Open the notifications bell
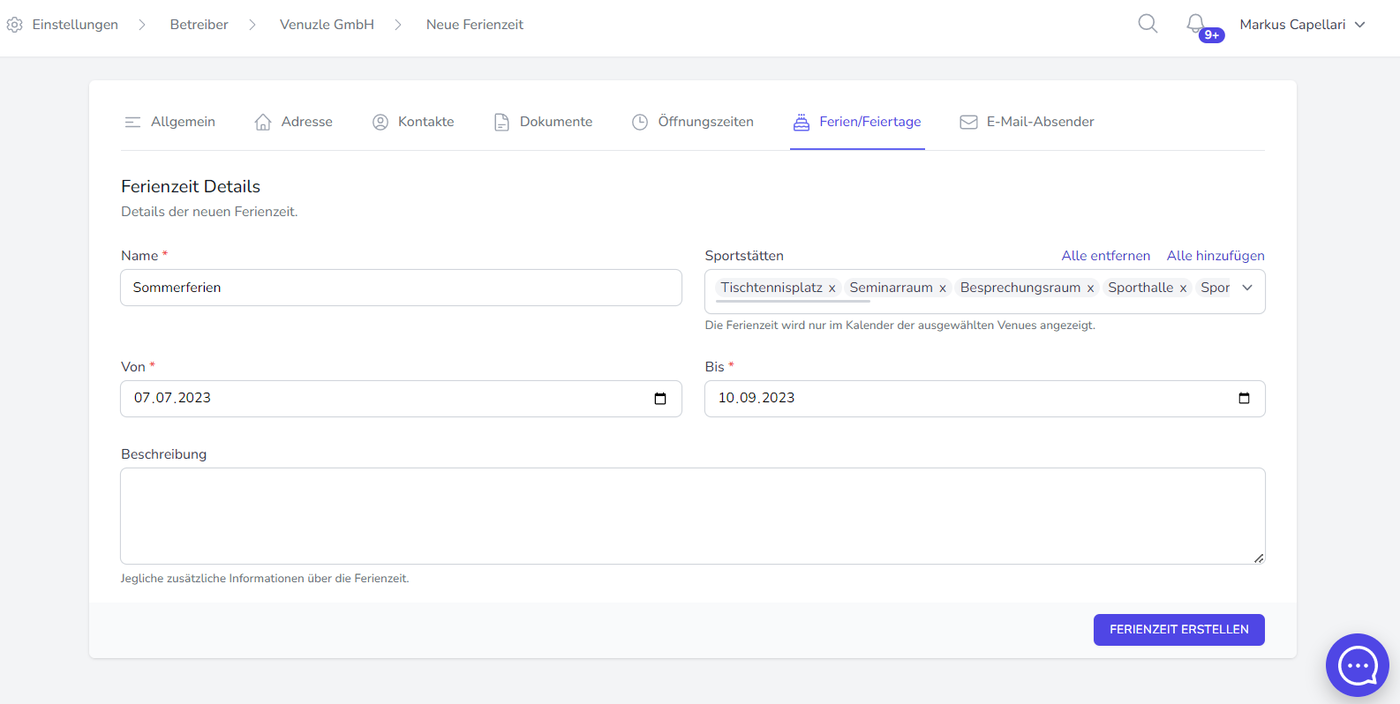 [1196, 24]
